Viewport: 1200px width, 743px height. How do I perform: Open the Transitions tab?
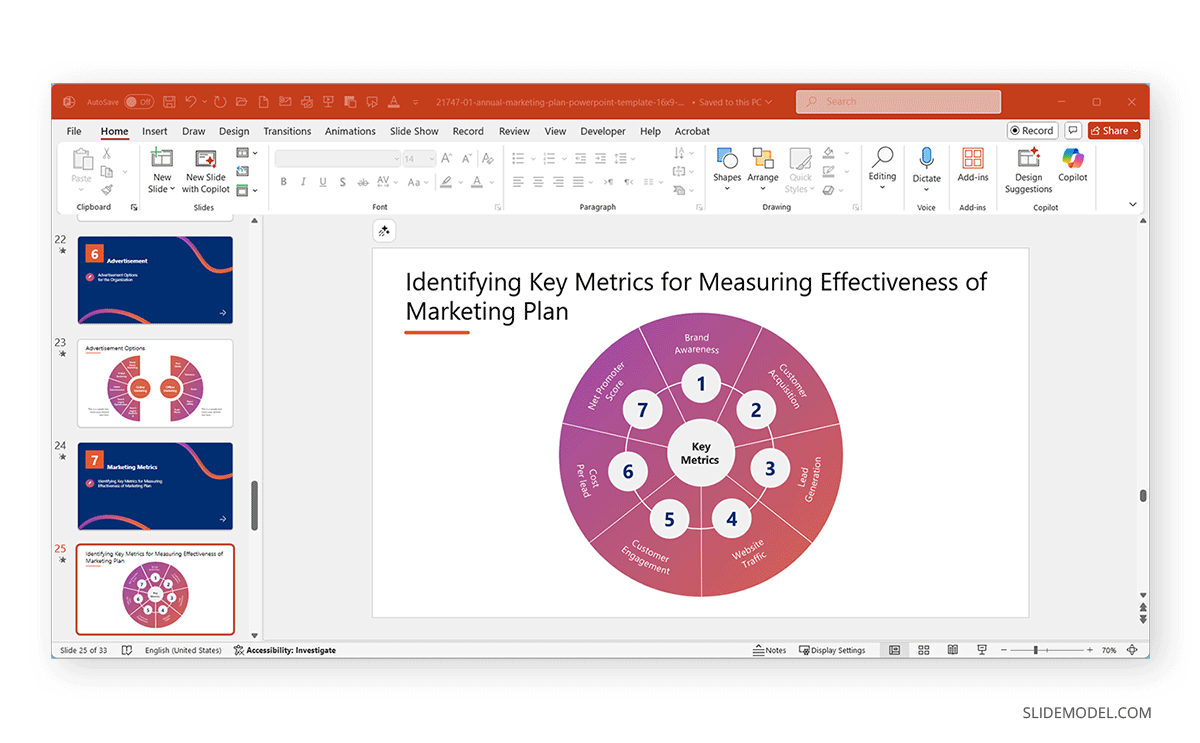[x=287, y=131]
